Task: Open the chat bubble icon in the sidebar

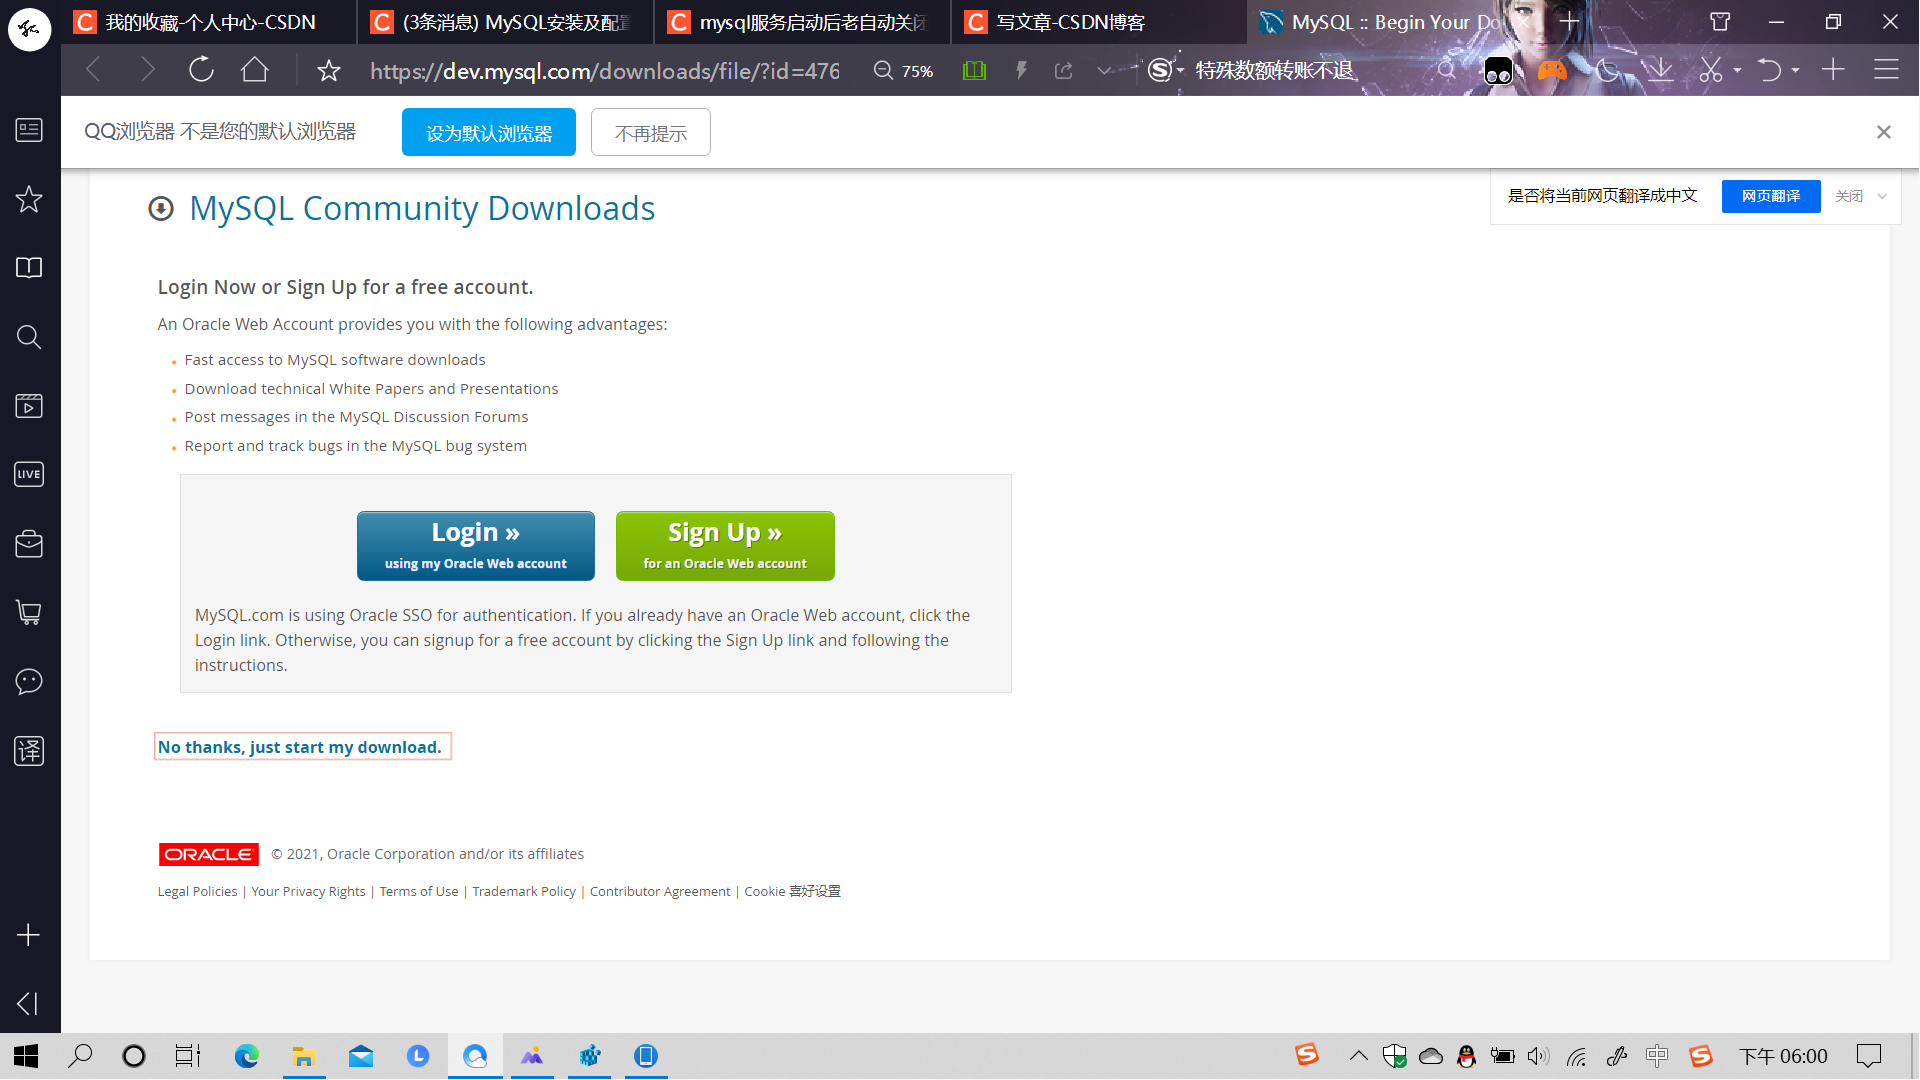Action: (29, 682)
